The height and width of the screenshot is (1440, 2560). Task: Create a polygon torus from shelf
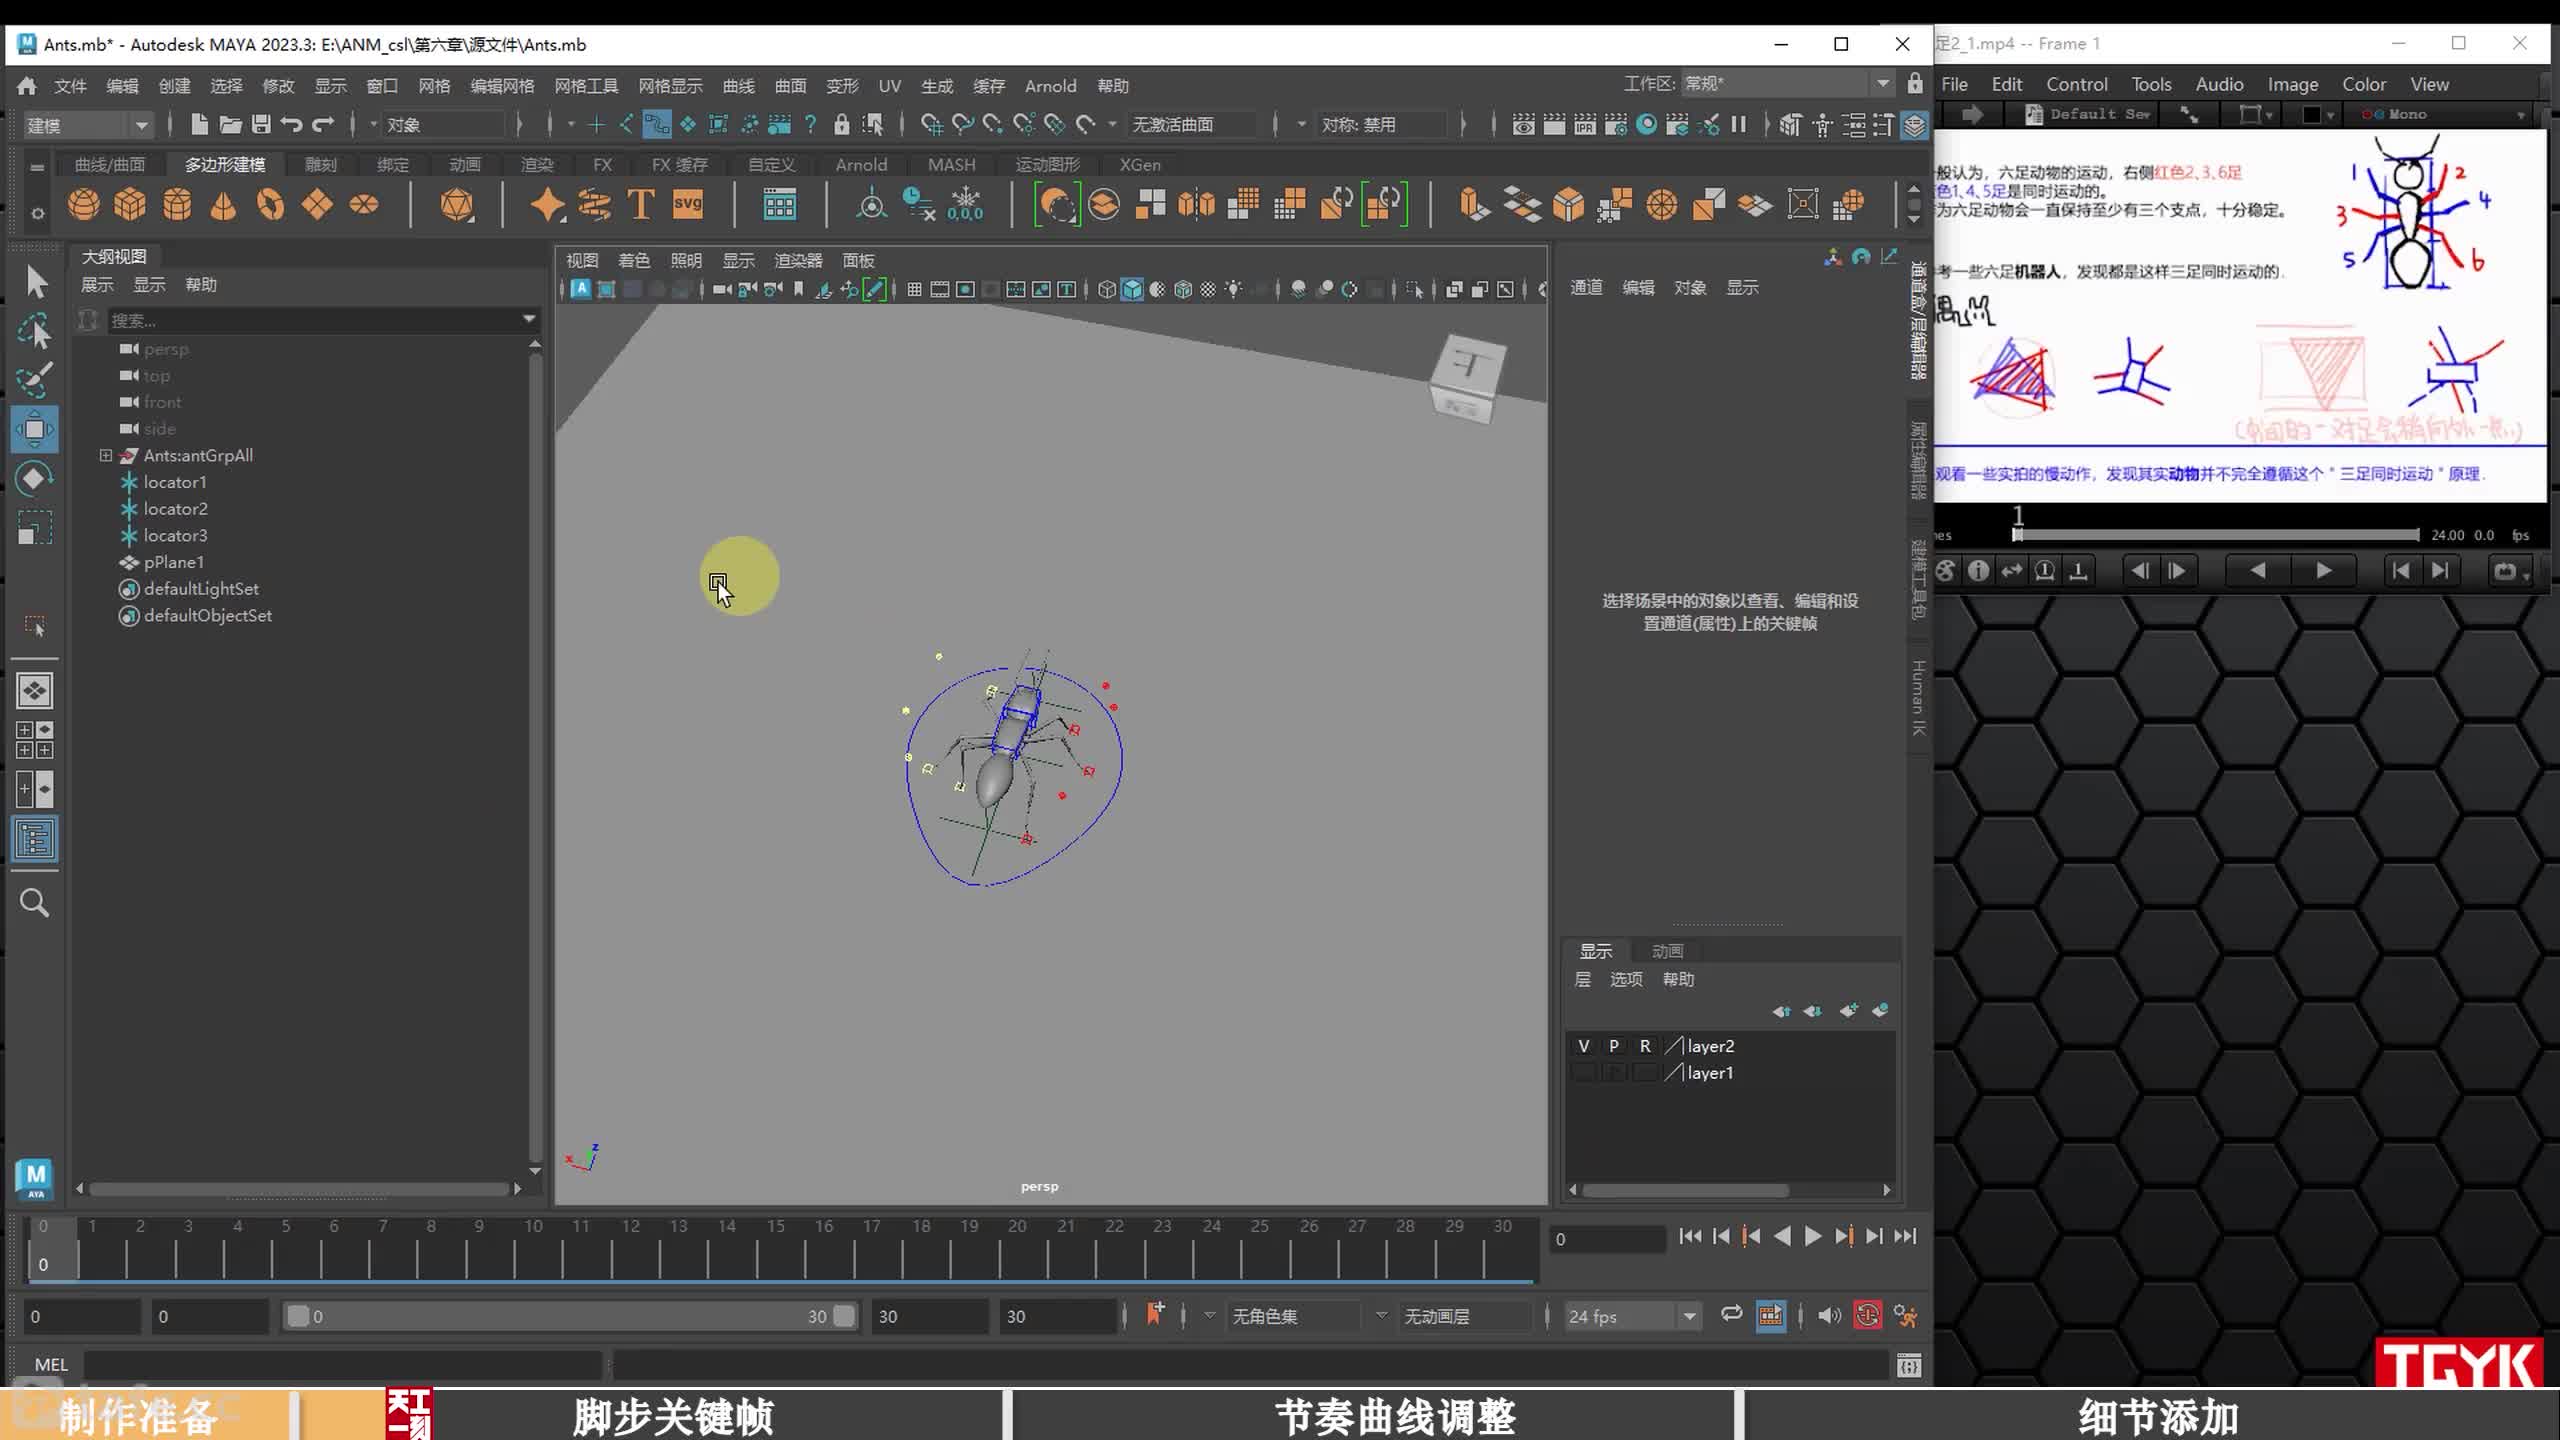270,204
